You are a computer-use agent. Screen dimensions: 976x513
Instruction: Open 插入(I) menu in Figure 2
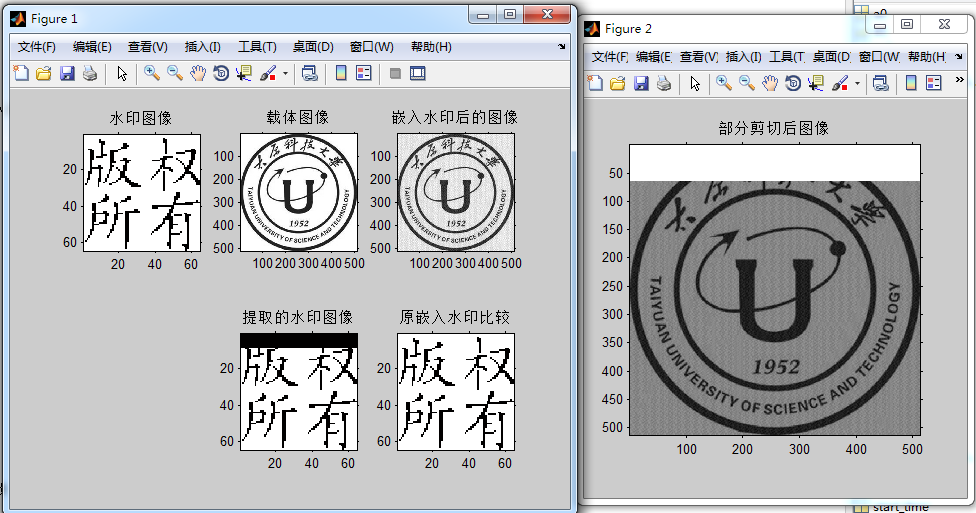click(x=743, y=57)
